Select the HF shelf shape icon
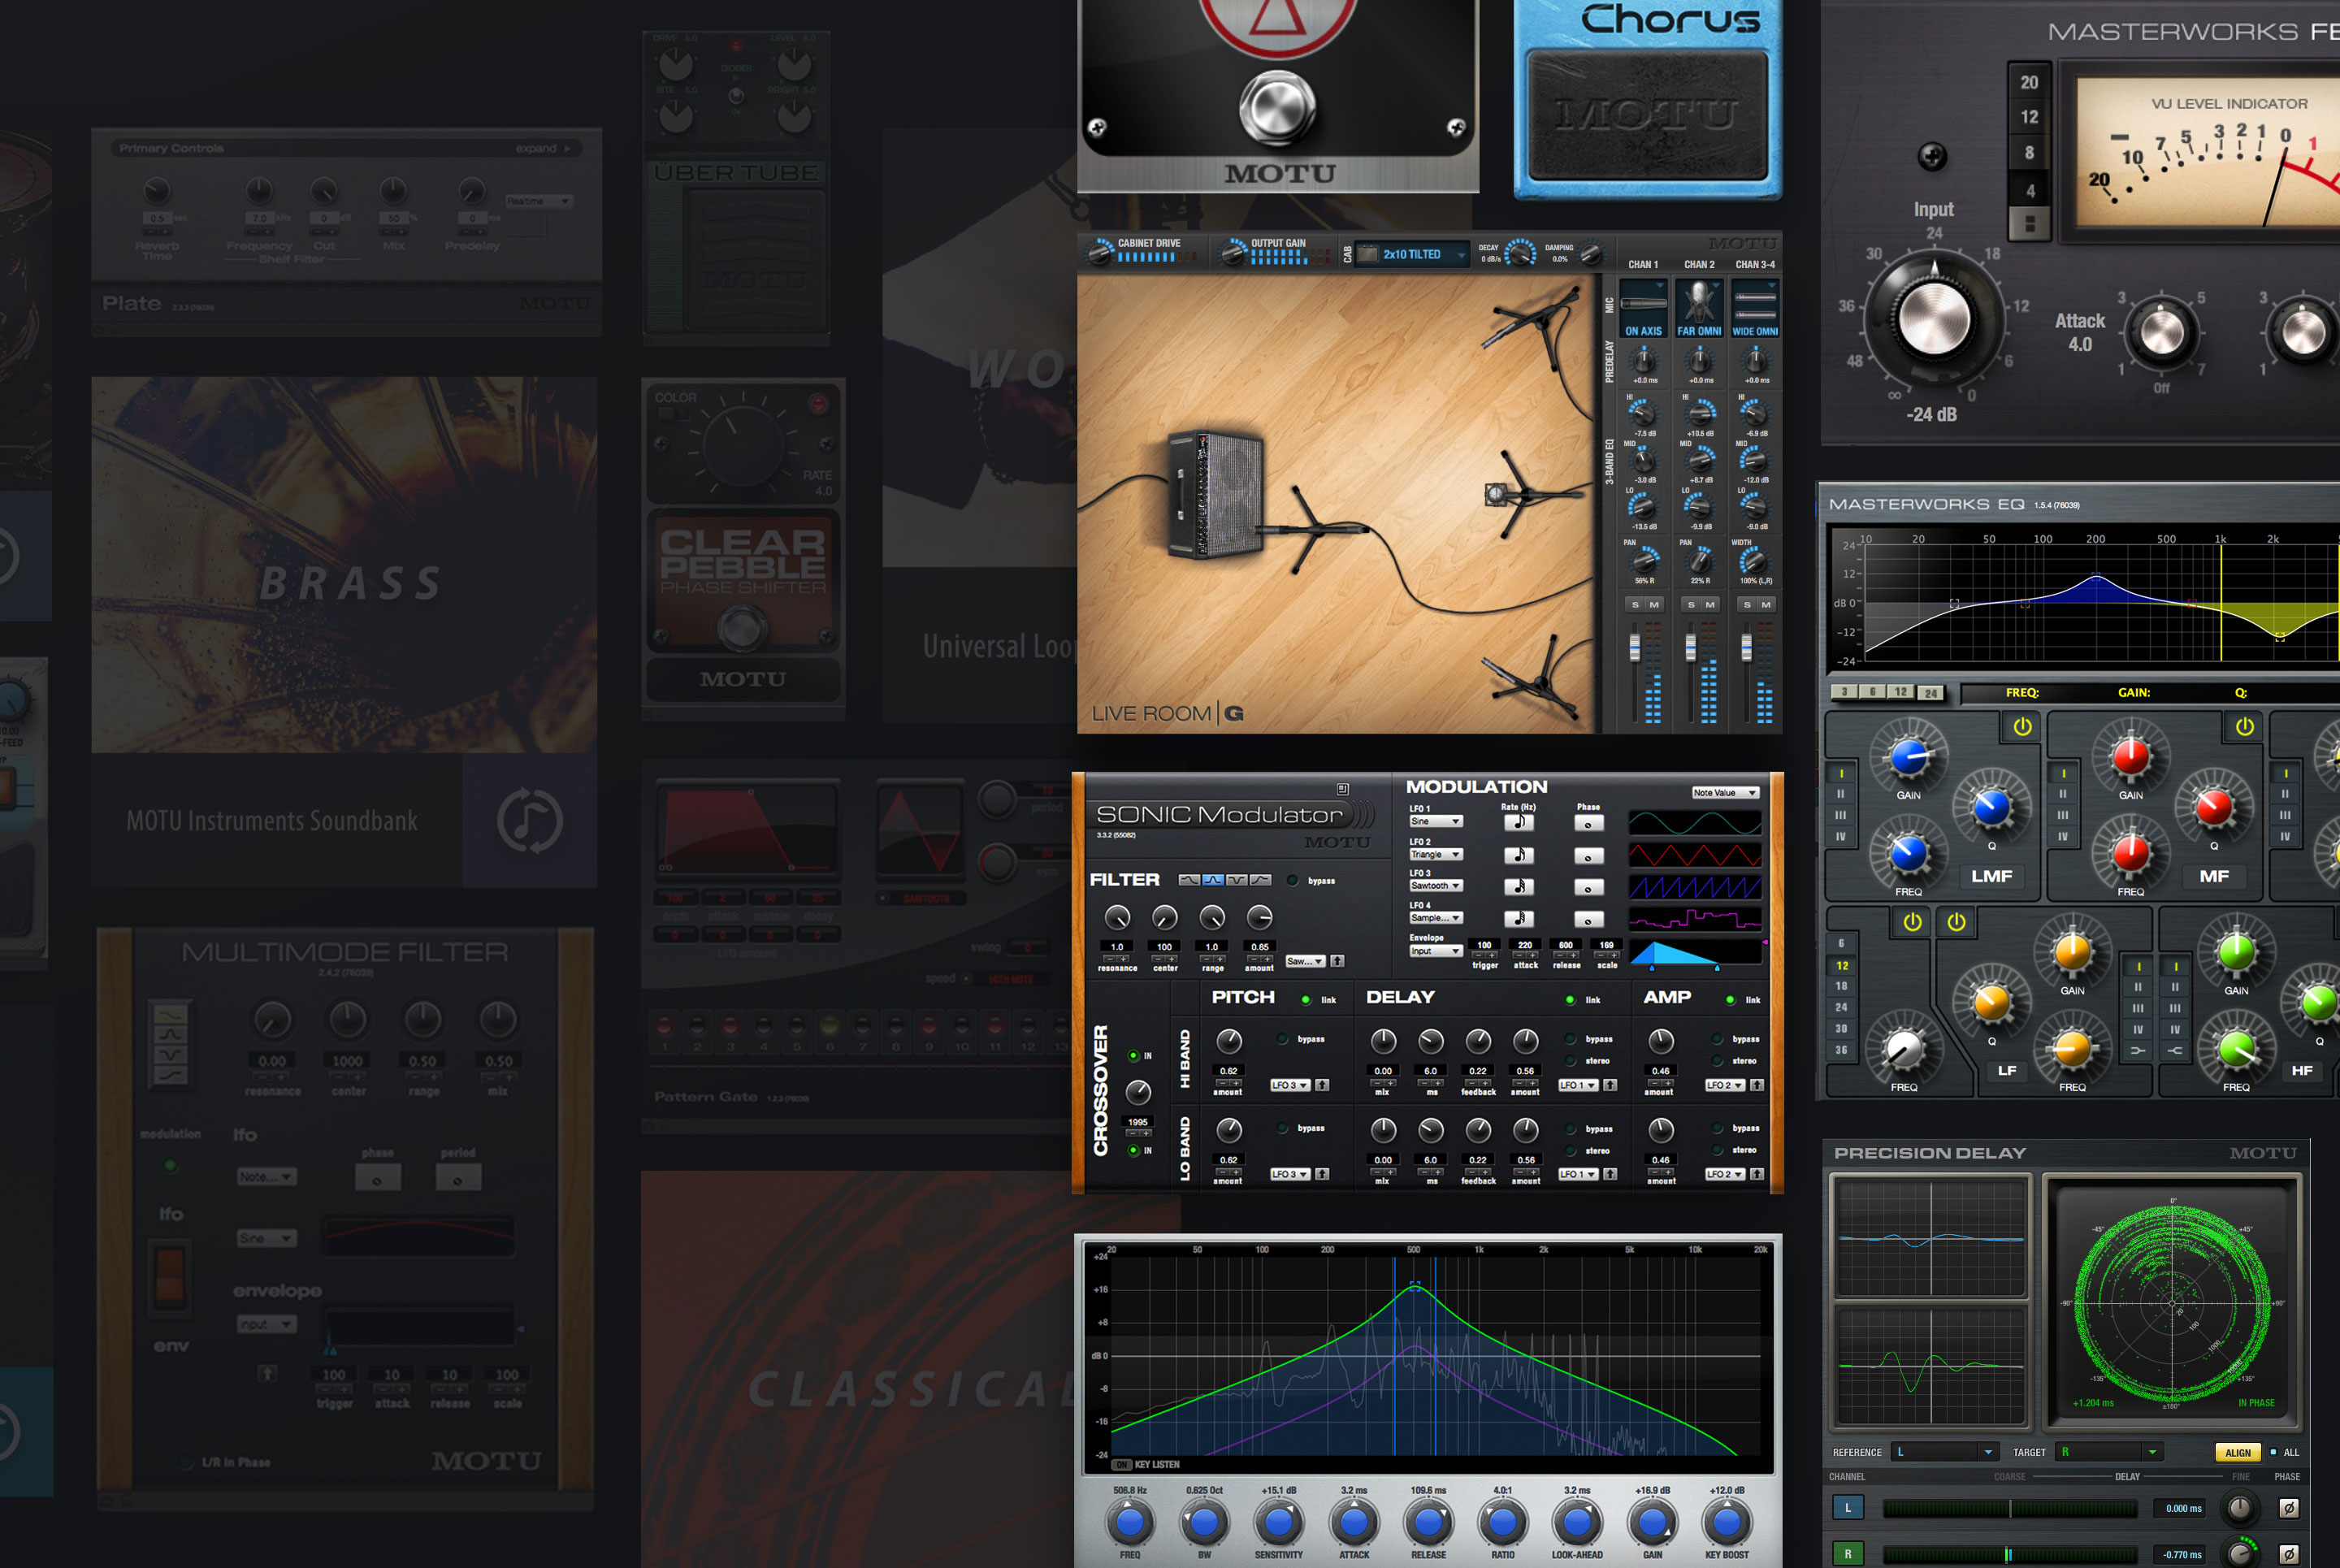Screen dimensions: 2340x1568 pyautogui.click(x=2175, y=1051)
